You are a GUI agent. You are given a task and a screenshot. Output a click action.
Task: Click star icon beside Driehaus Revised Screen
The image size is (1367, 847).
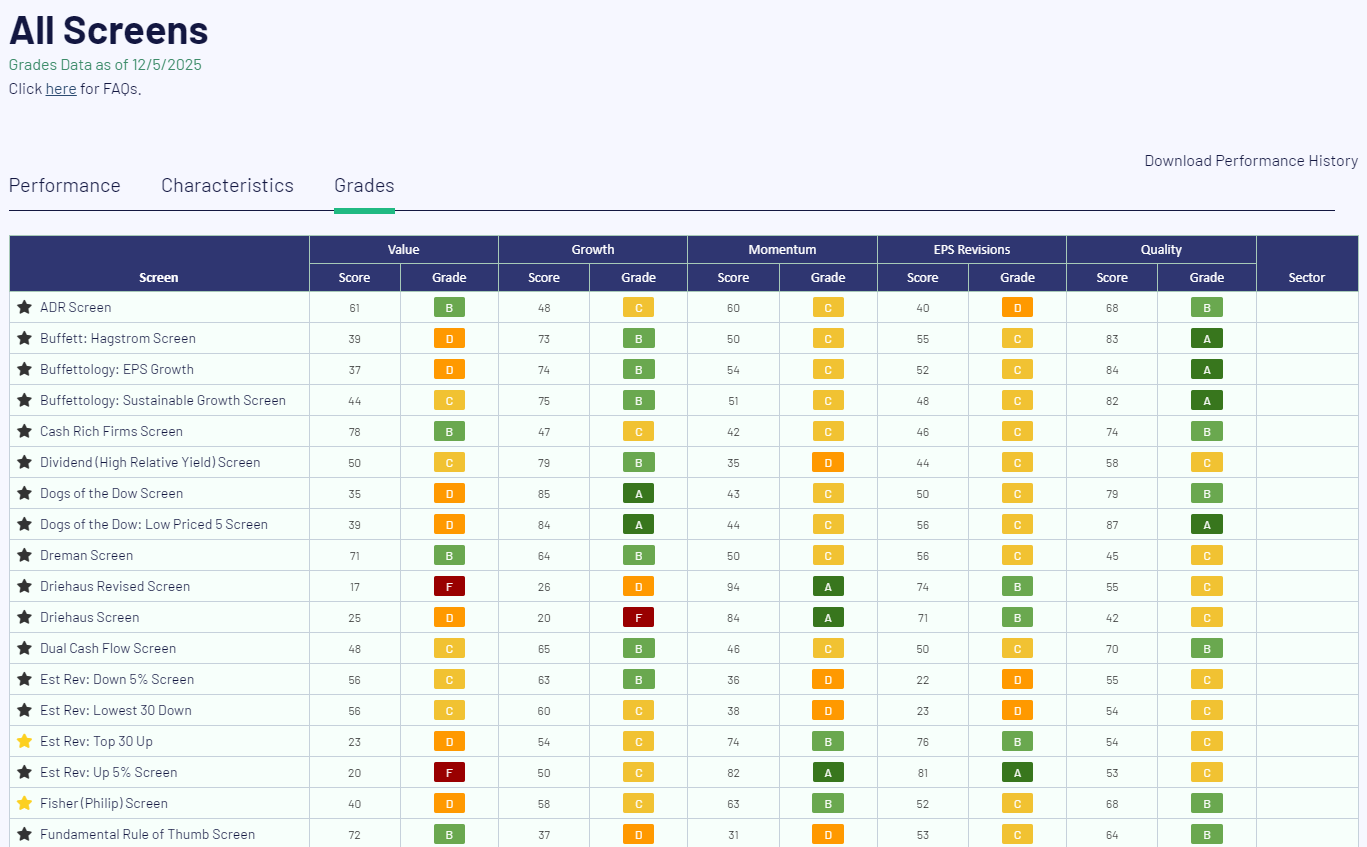pyautogui.click(x=25, y=586)
